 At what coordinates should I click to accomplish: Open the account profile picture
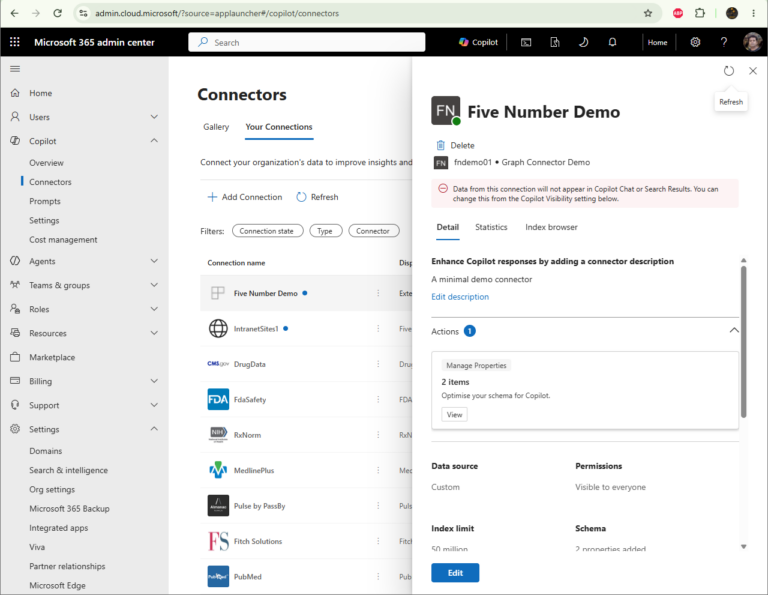pos(752,42)
